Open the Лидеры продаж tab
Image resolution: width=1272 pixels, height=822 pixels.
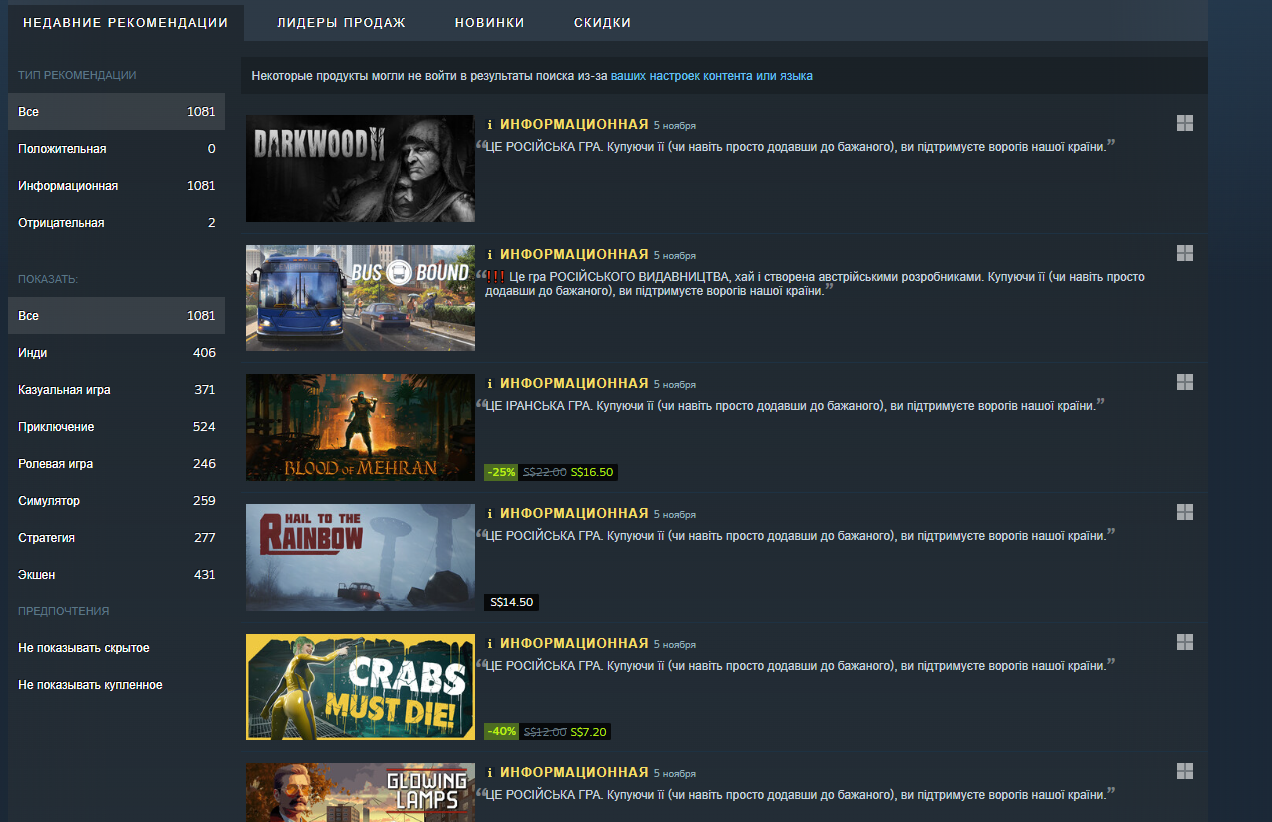pyautogui.click(x=341, y=23)
